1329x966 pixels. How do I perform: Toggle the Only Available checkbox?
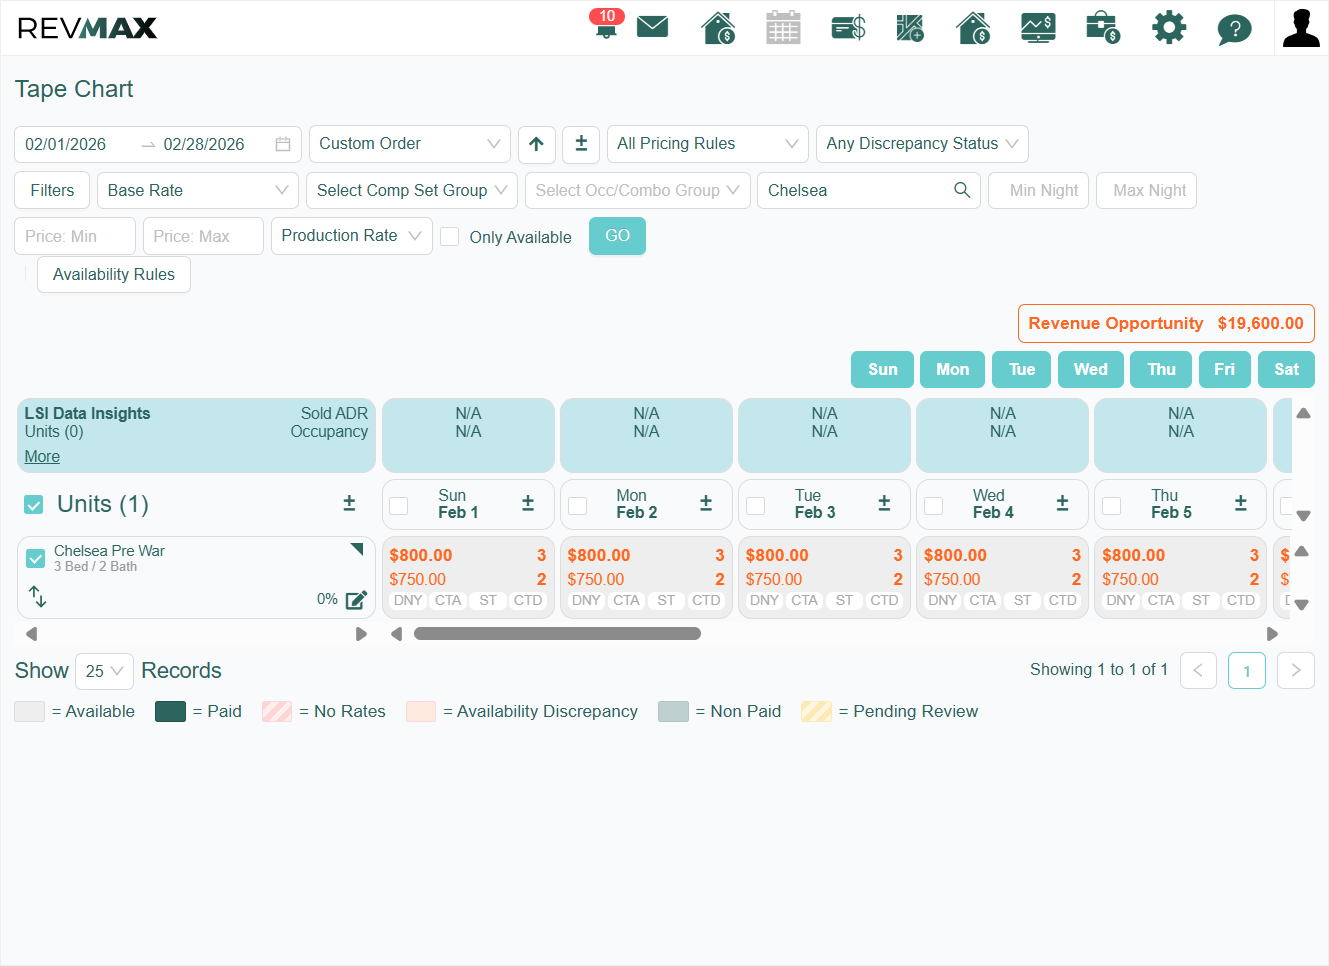tap(450, 236)
